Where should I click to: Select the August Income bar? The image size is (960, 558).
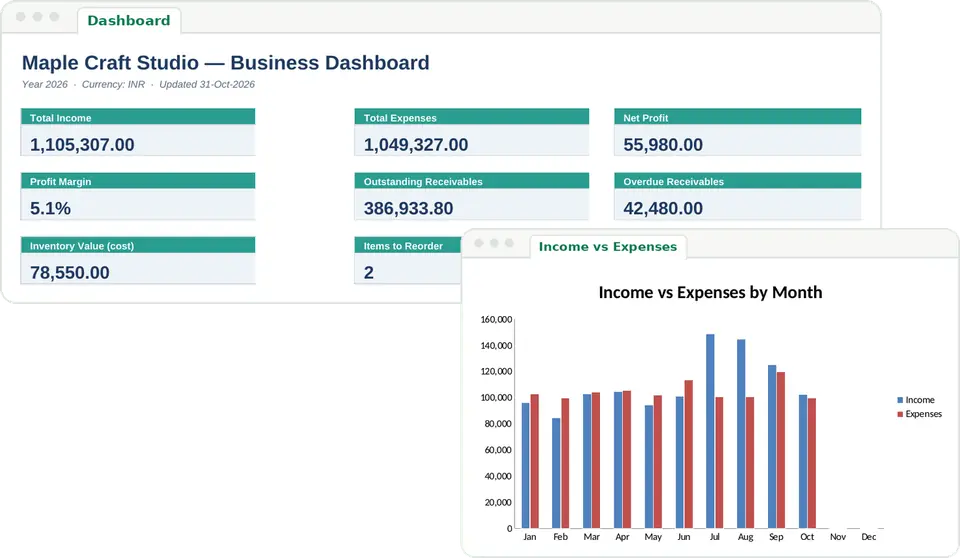click(x=741, y=434)
